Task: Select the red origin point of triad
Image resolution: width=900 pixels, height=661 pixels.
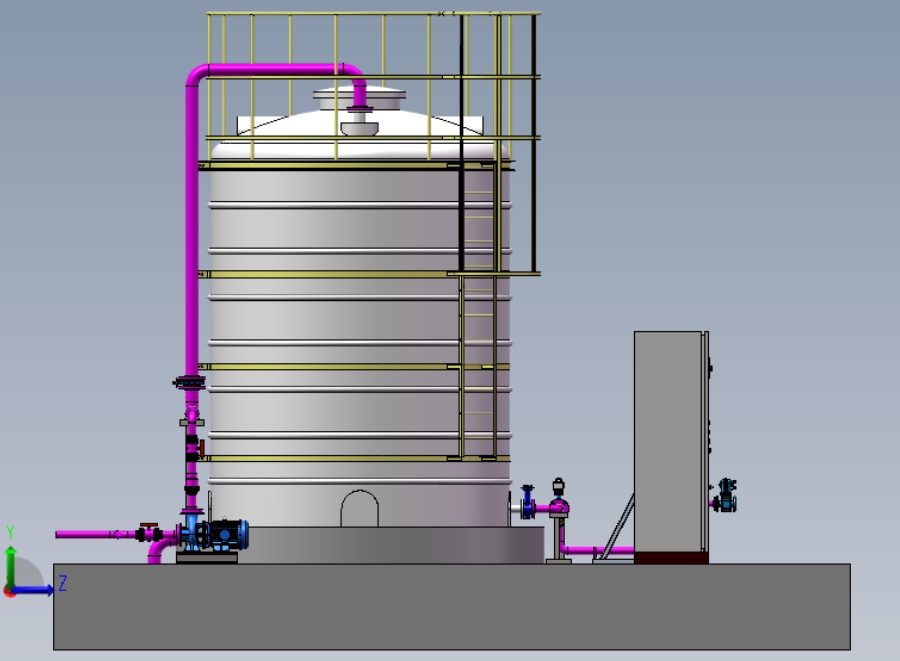Action: pos(9,592)
